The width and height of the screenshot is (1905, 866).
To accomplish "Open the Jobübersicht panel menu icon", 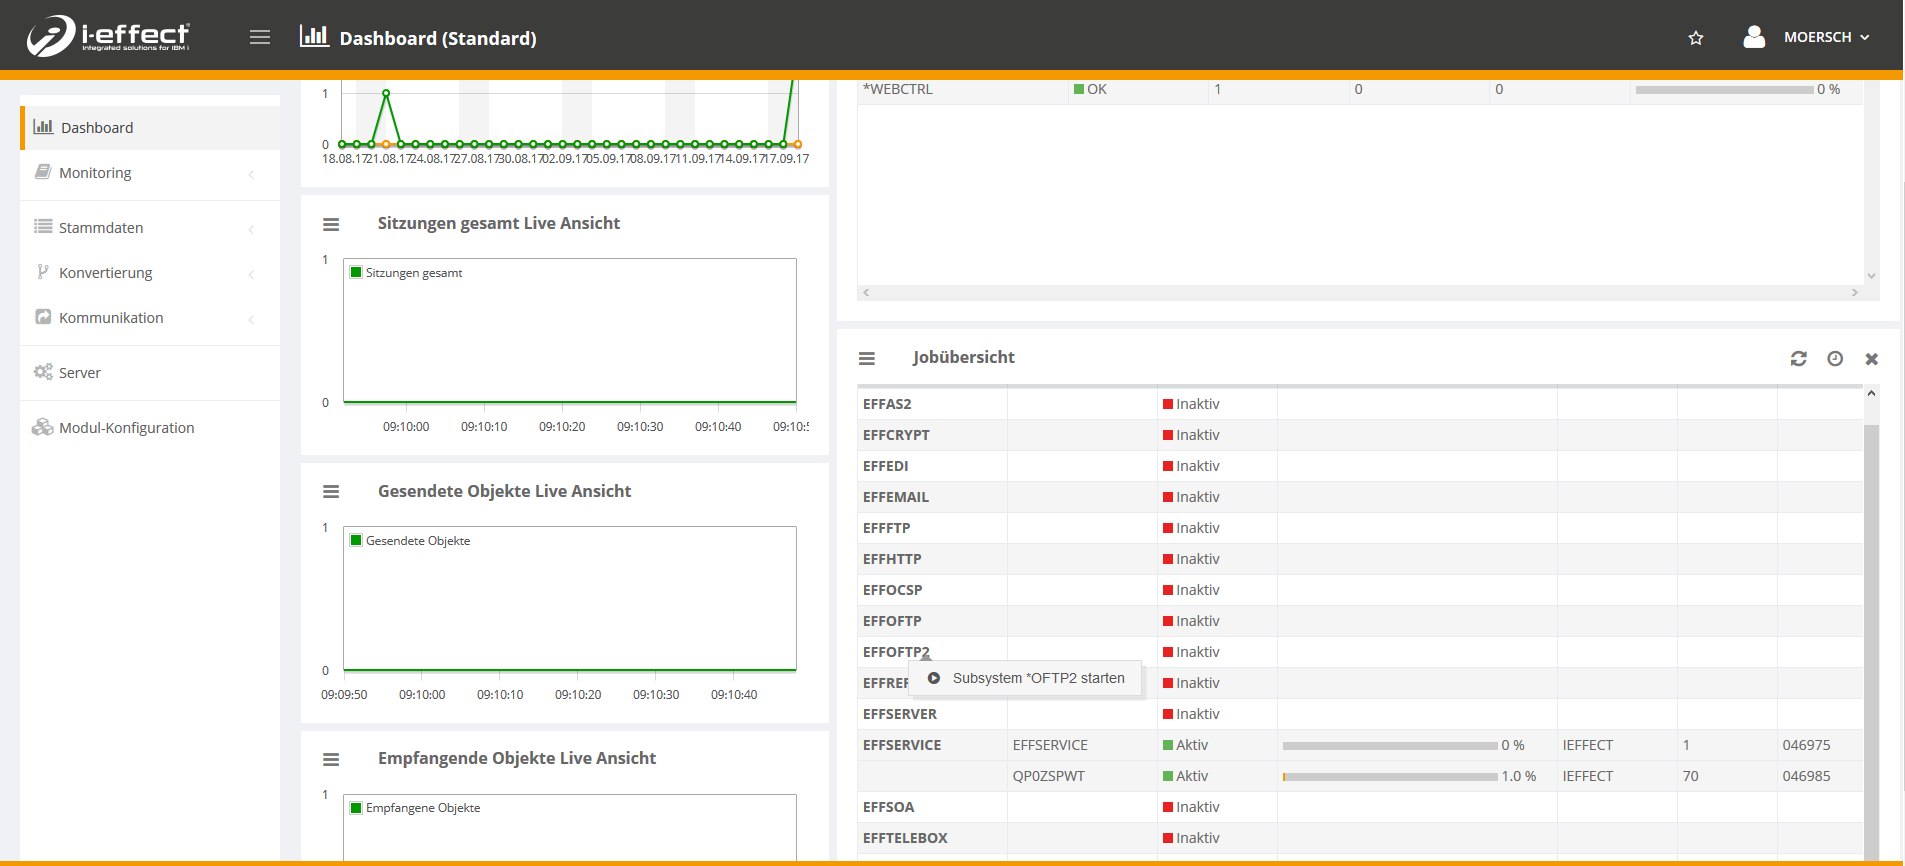I will 867,359.
